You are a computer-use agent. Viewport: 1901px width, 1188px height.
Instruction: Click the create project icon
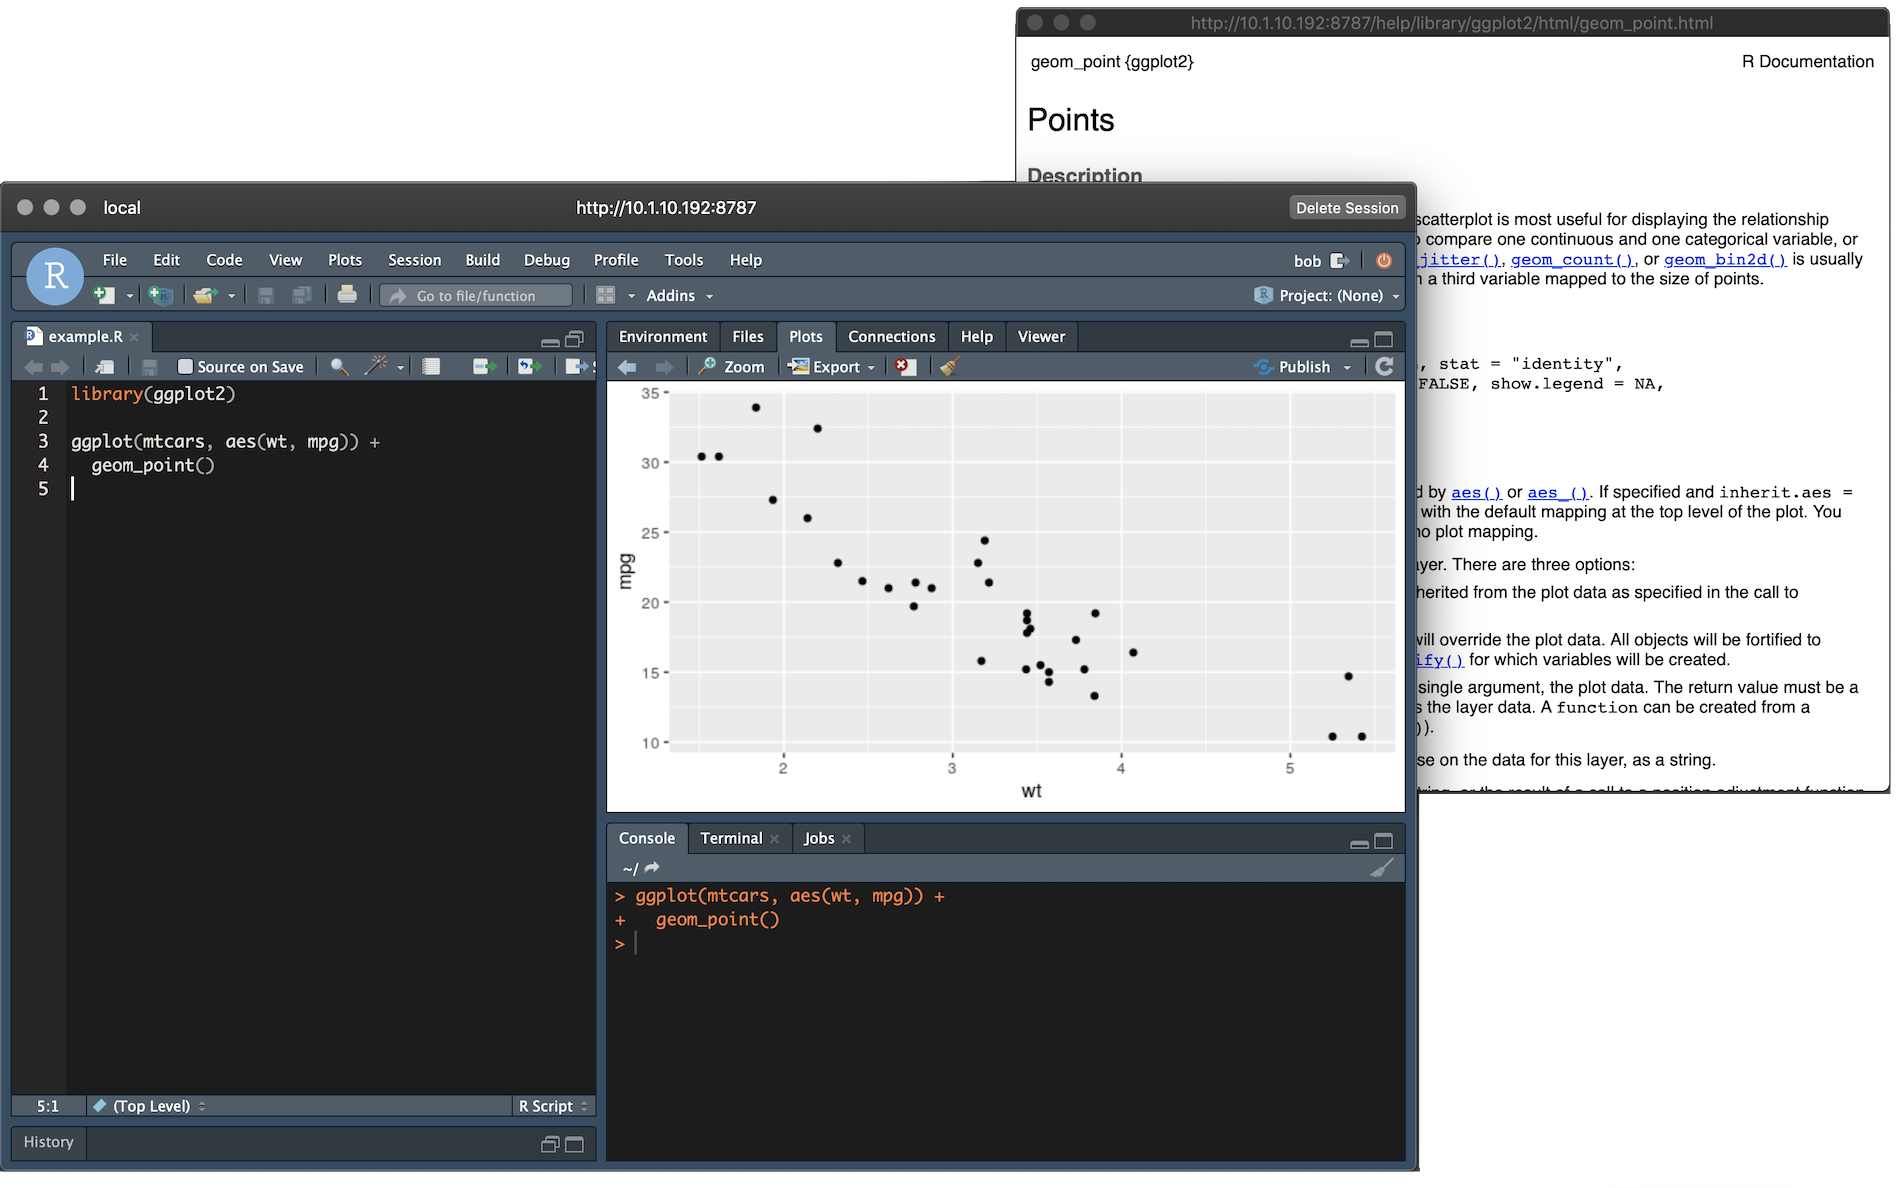click(x=160, y=295)
